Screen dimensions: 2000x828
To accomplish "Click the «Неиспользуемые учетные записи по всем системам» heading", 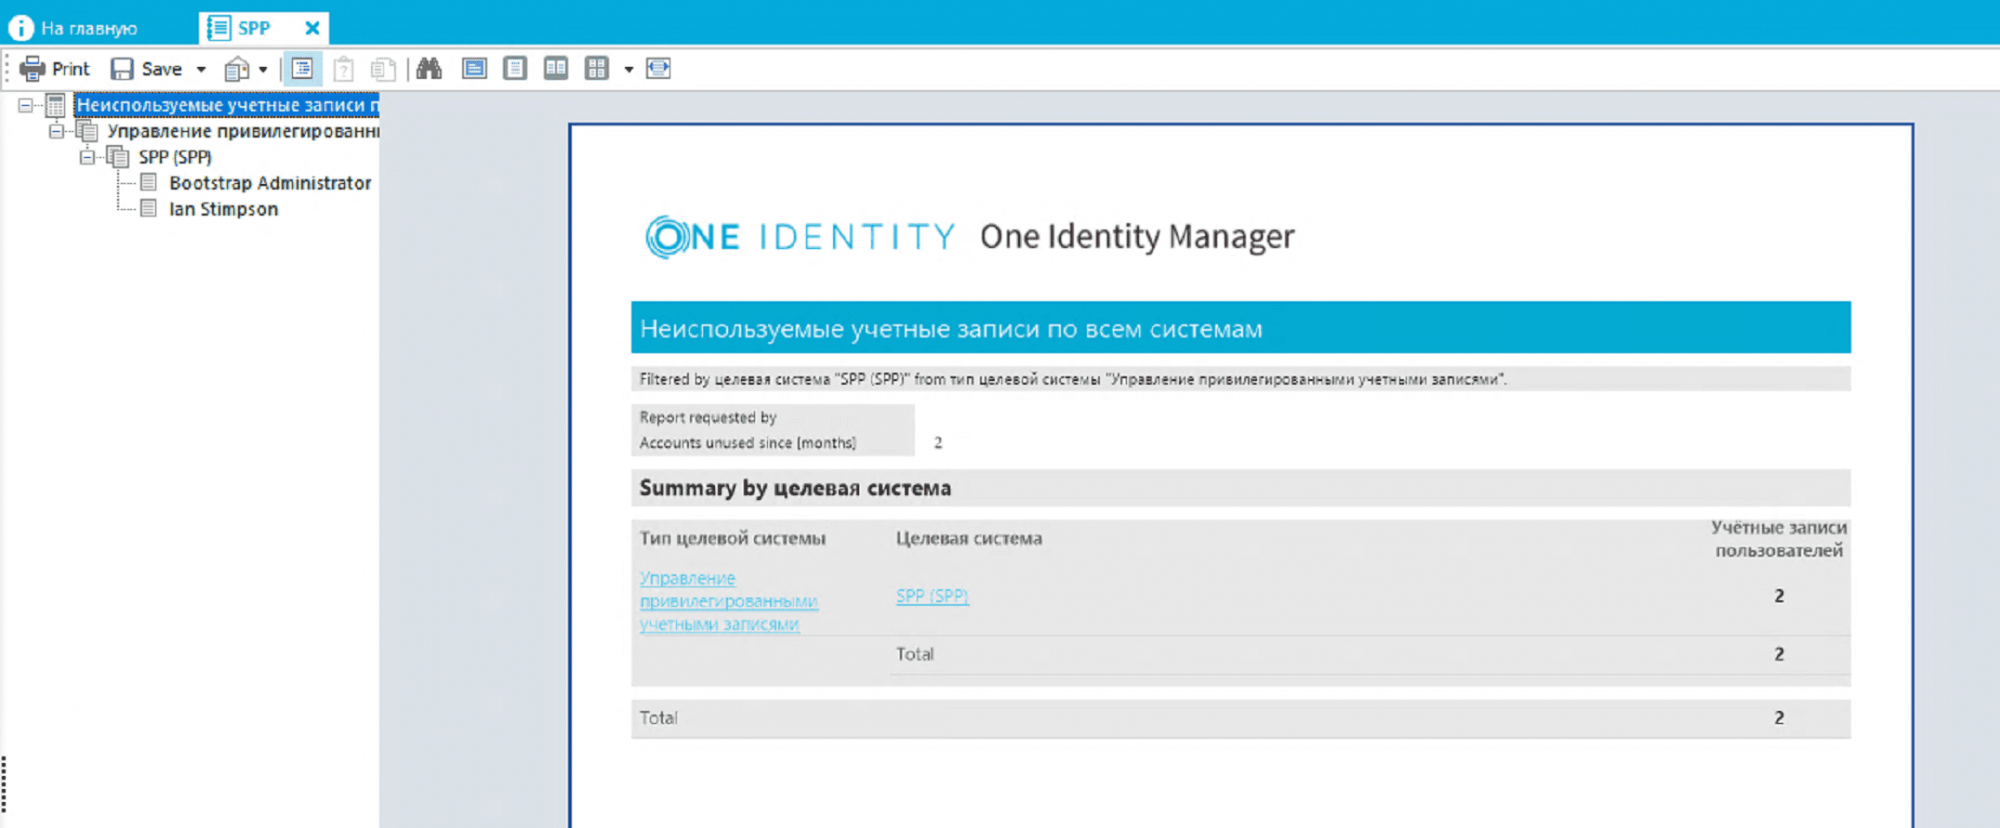I will (951, 329).
